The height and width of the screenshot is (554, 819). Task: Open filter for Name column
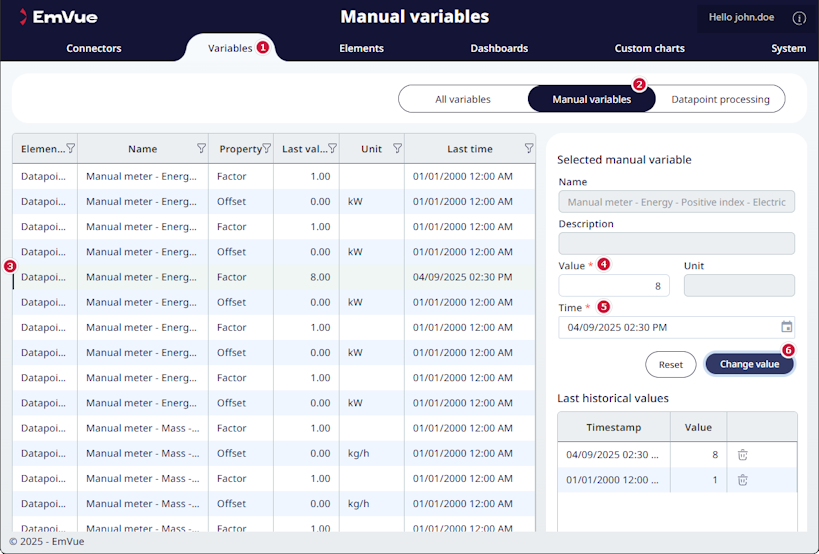tap(201, 149)
